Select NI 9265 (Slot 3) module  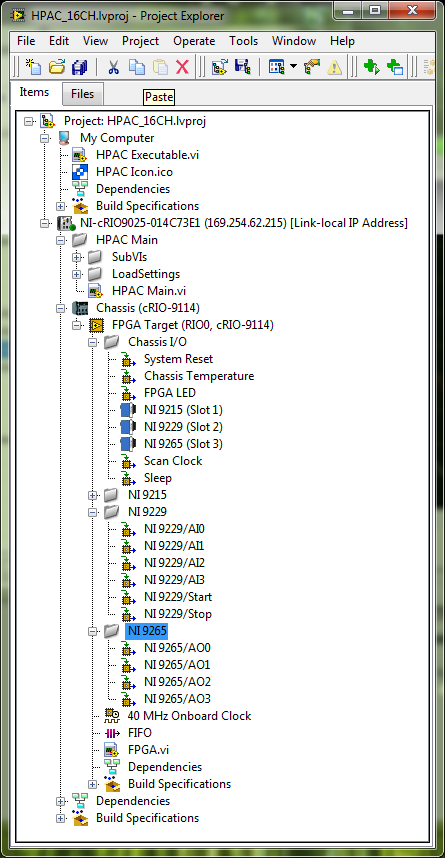pos(183,444)
